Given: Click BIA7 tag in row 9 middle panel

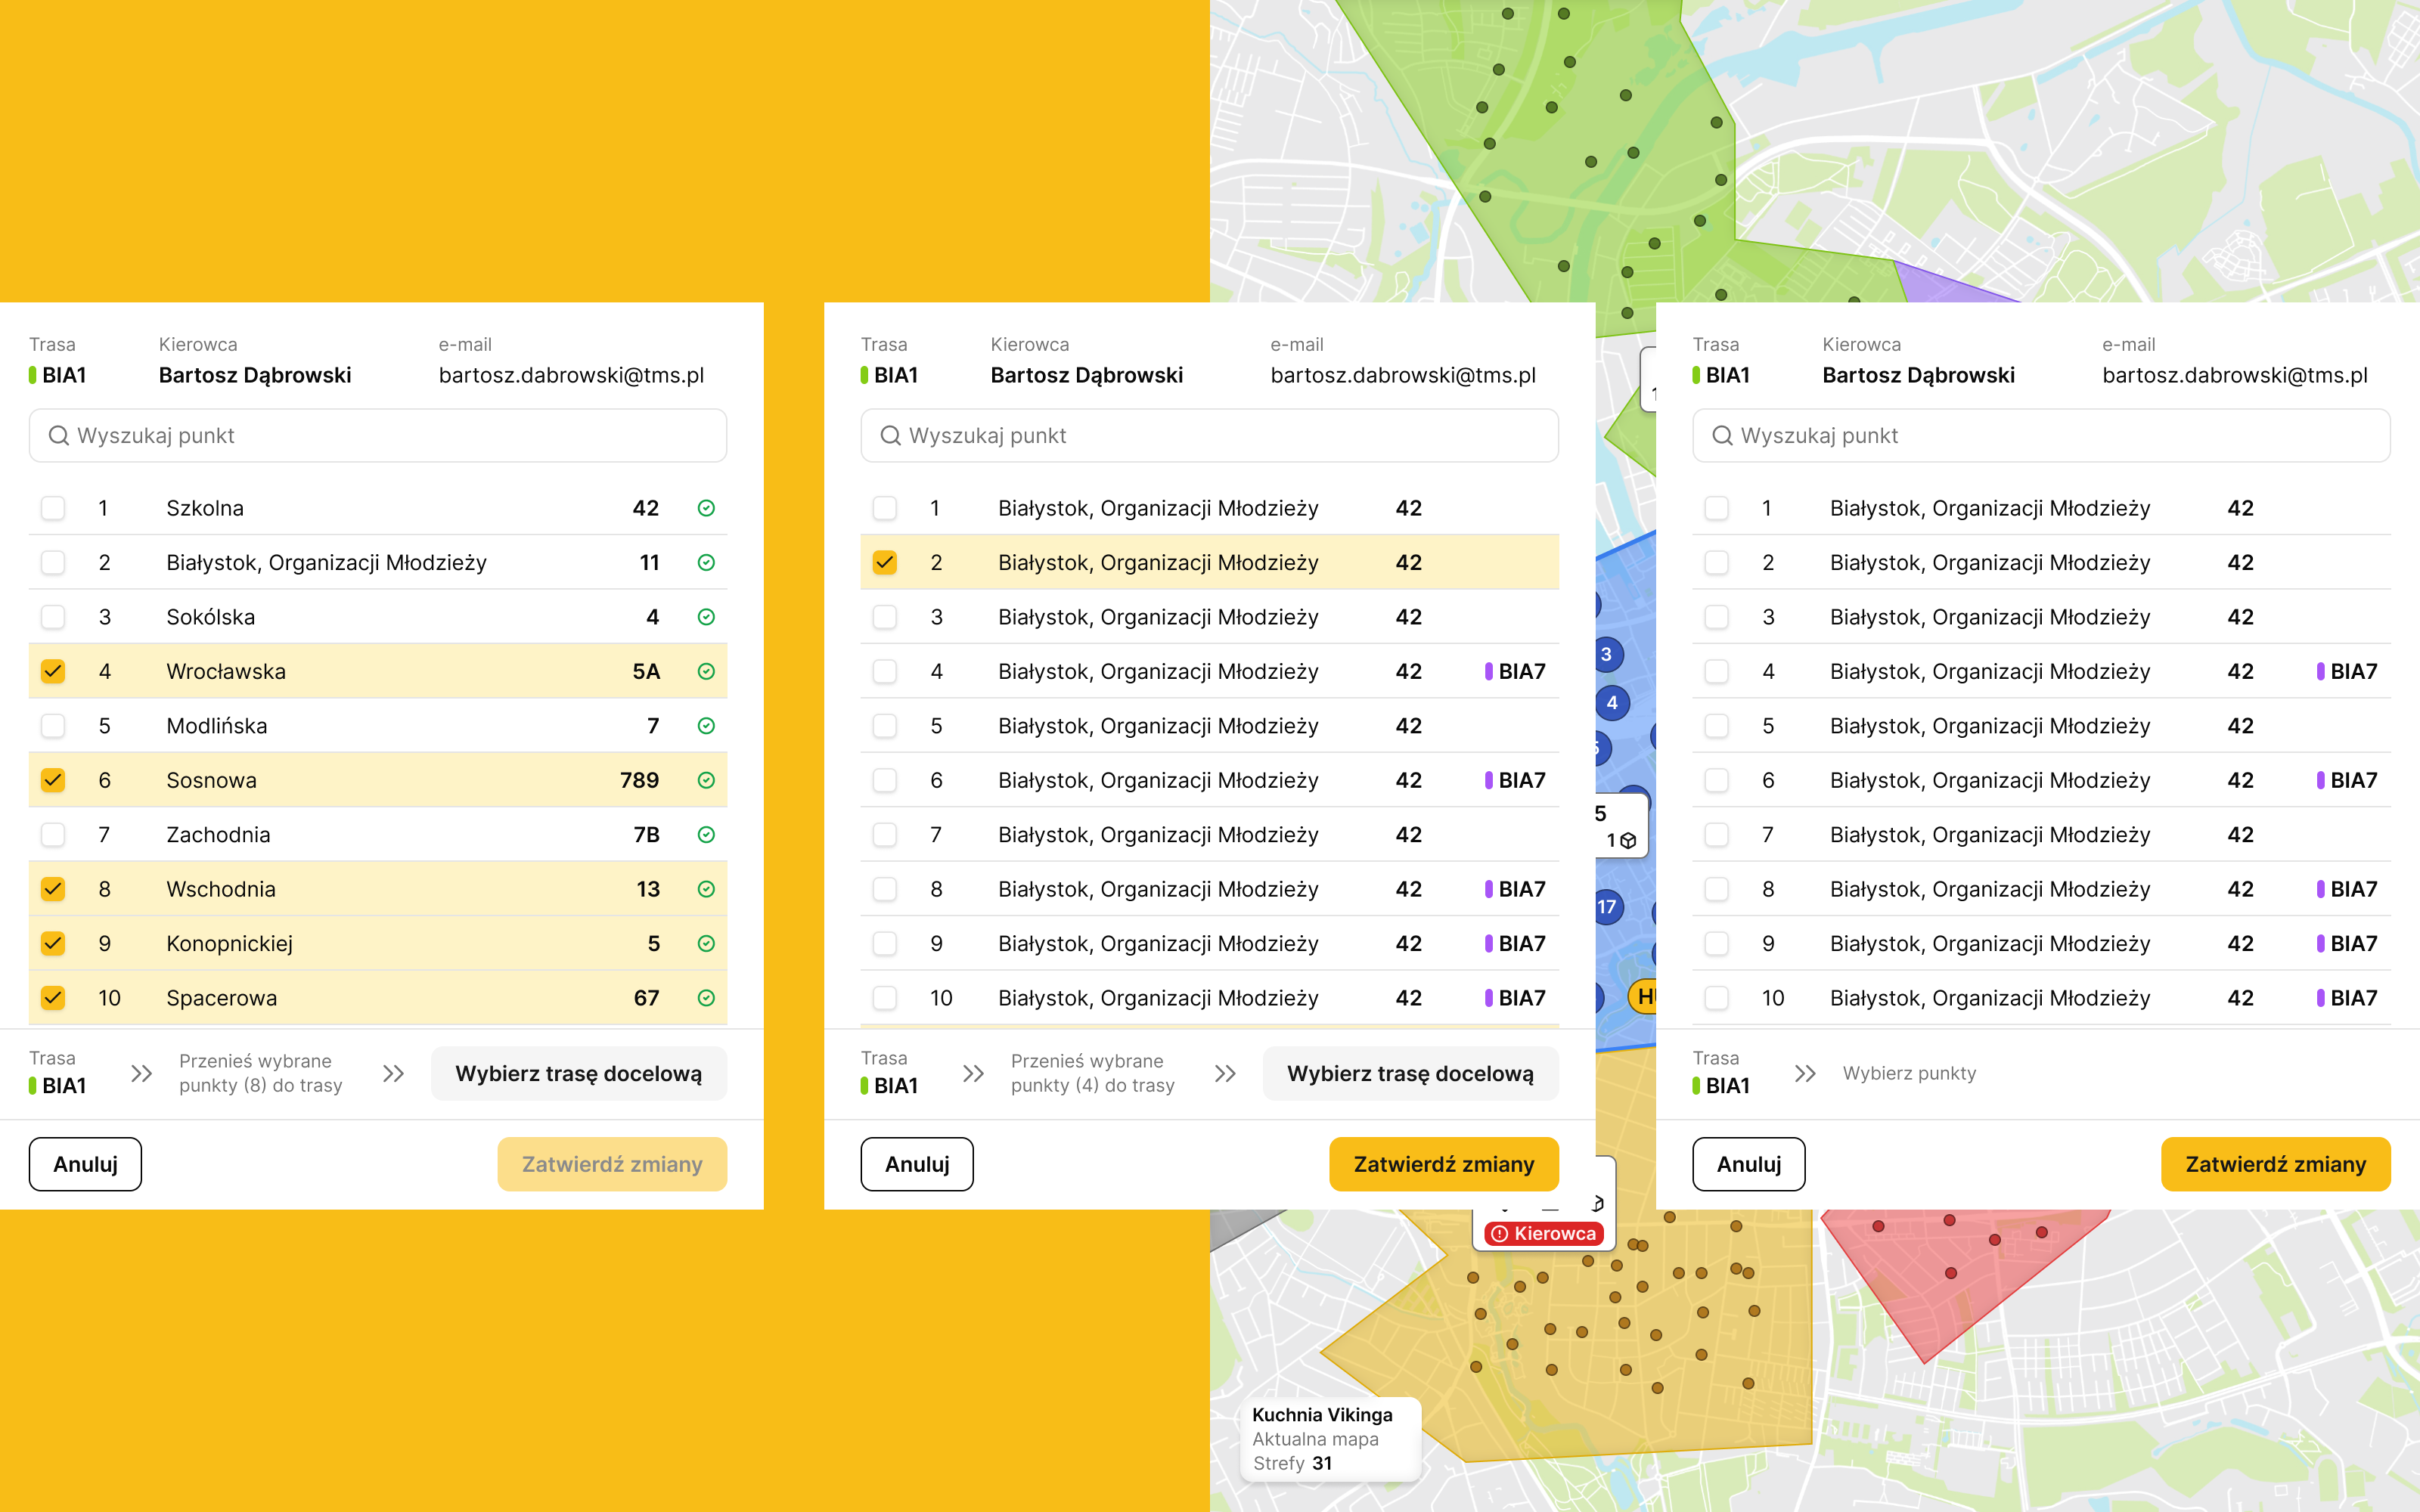Looking at the screenshot, I should click(x=1516, y=944).
